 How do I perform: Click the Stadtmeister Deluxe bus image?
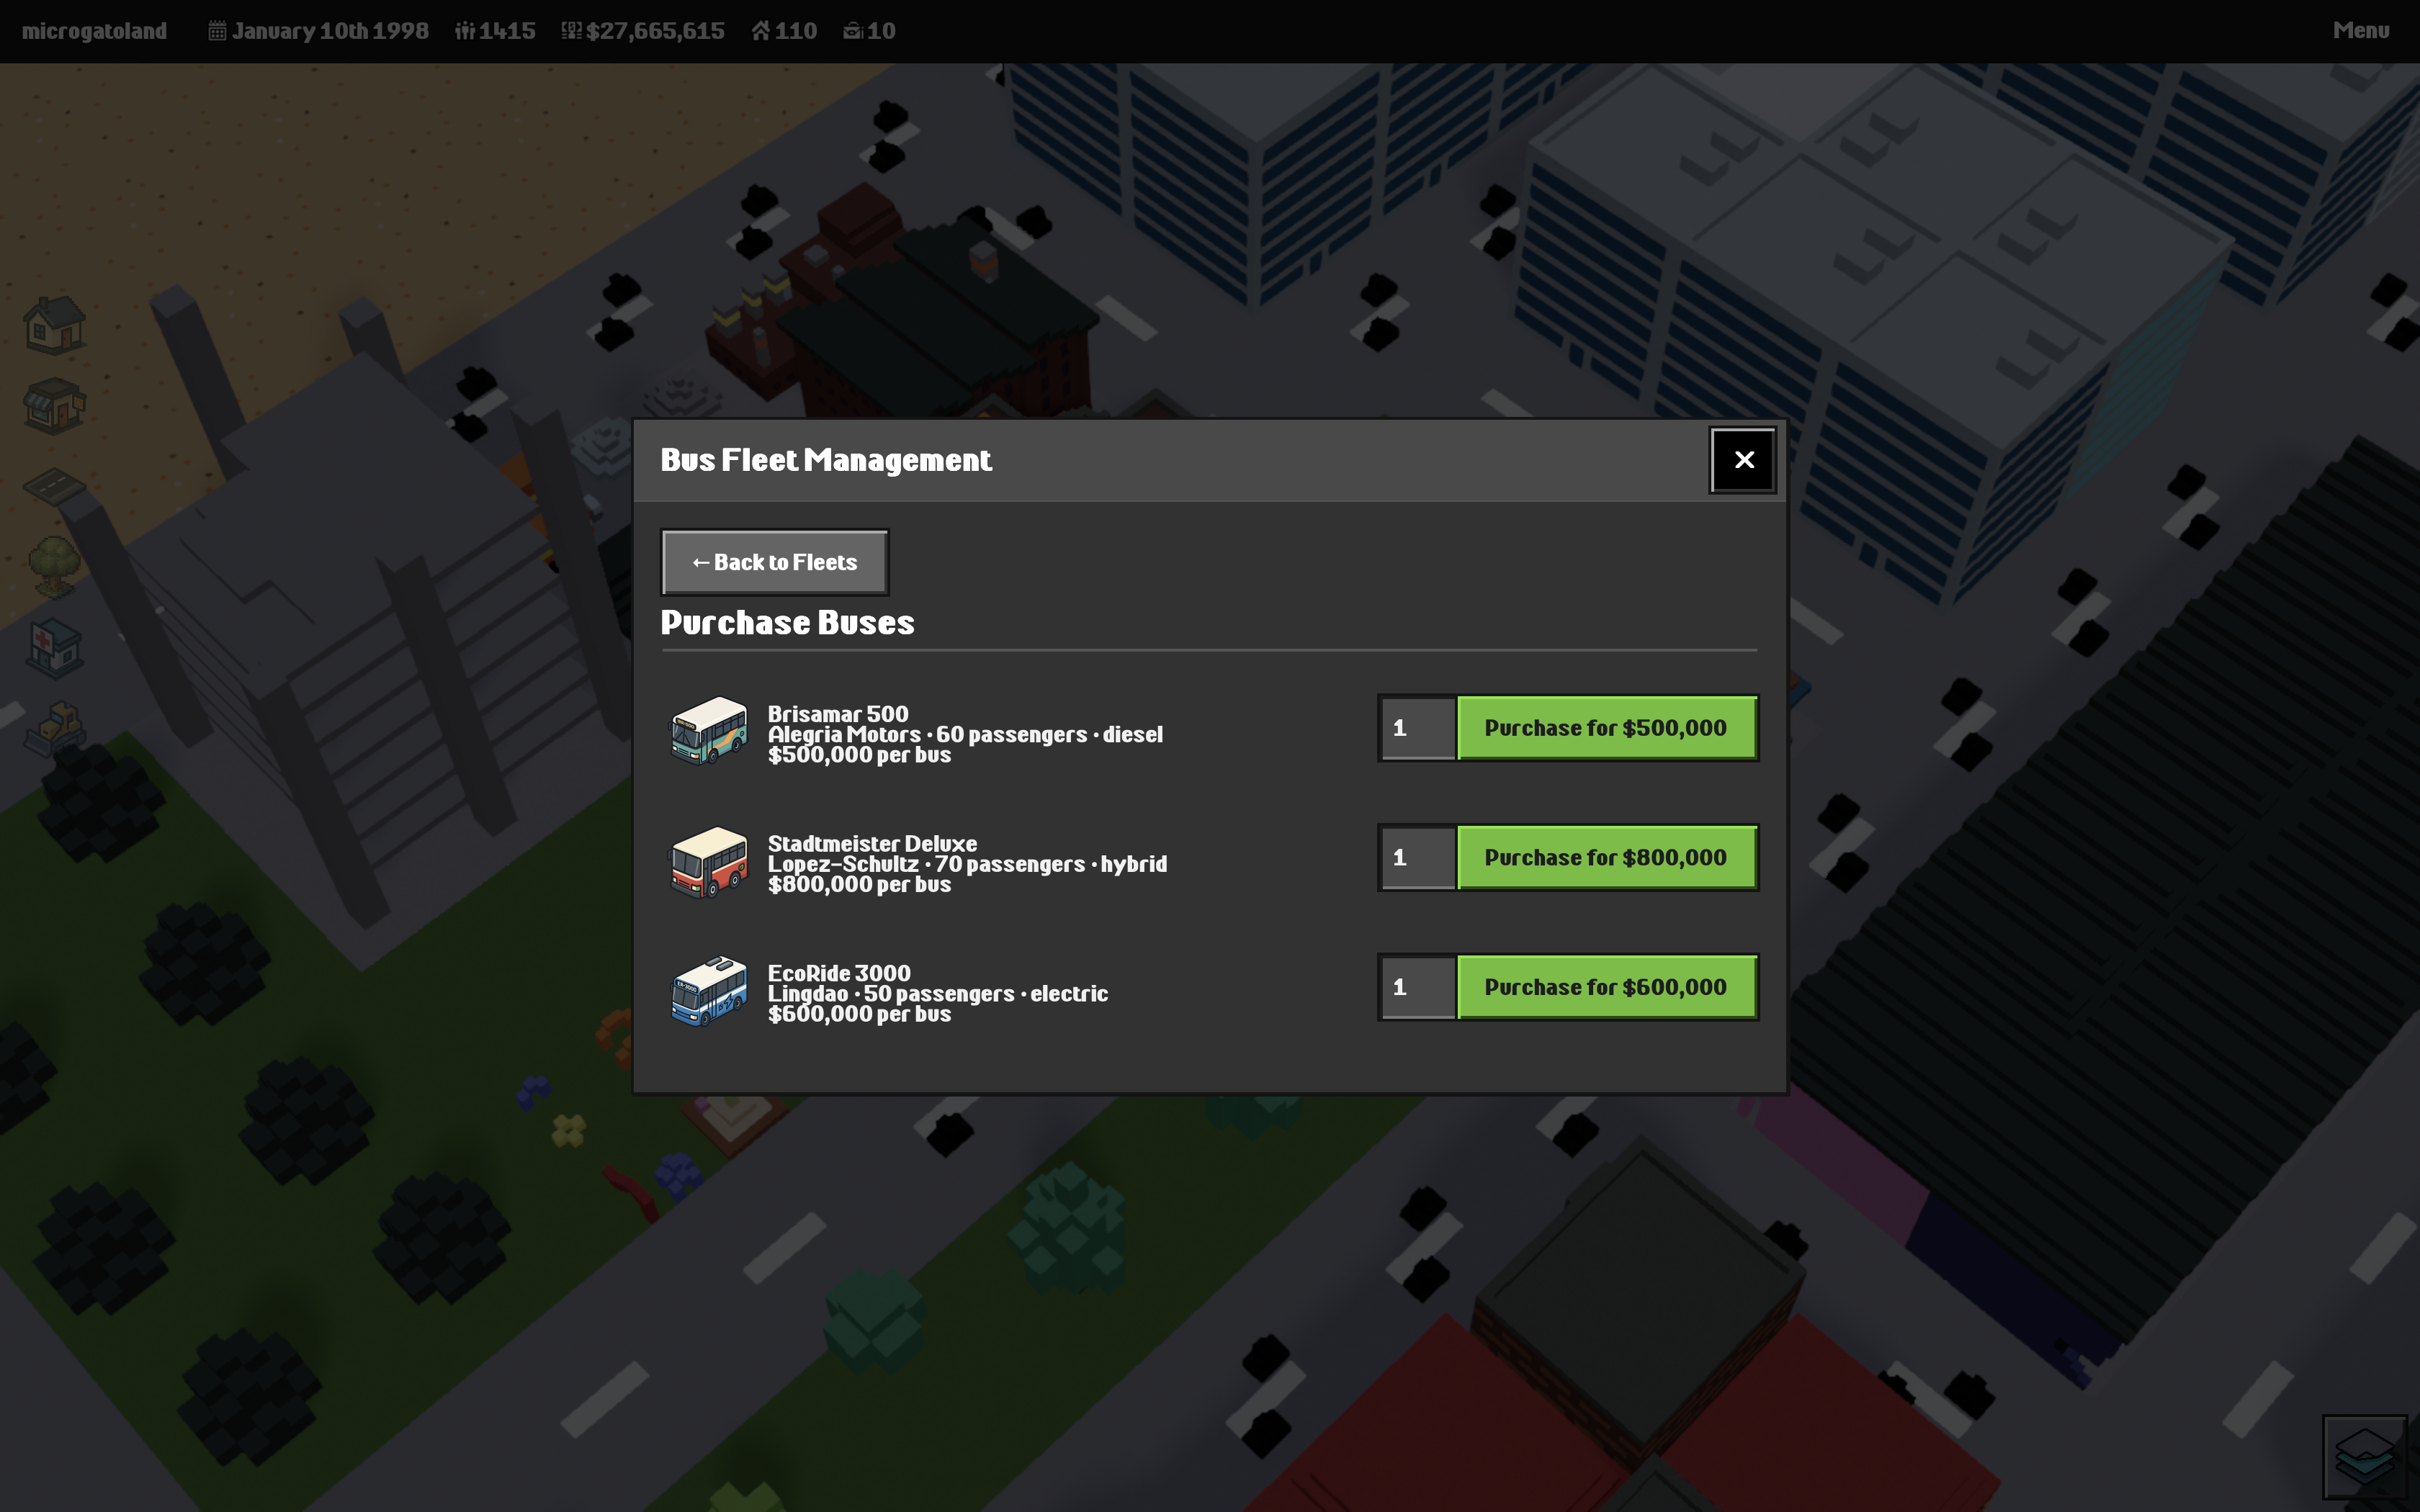[x=708, y=861]
